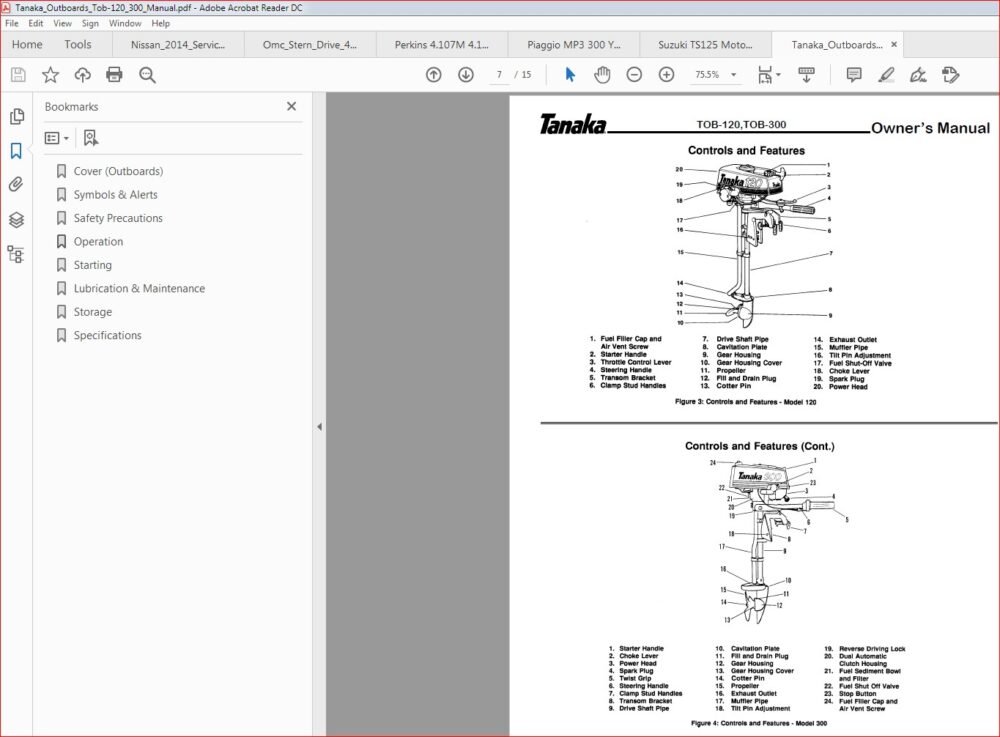
Task: Go to Operation bookmark
Action: (x=98, y=242)
